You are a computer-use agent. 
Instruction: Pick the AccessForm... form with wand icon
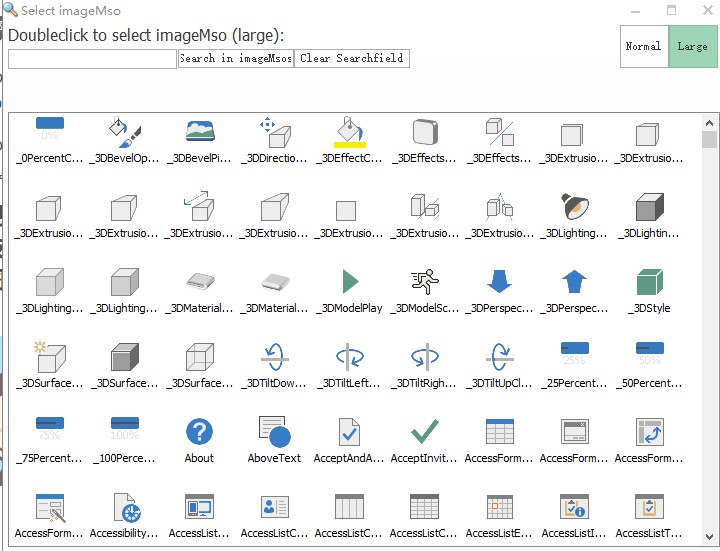pos(50,508)
